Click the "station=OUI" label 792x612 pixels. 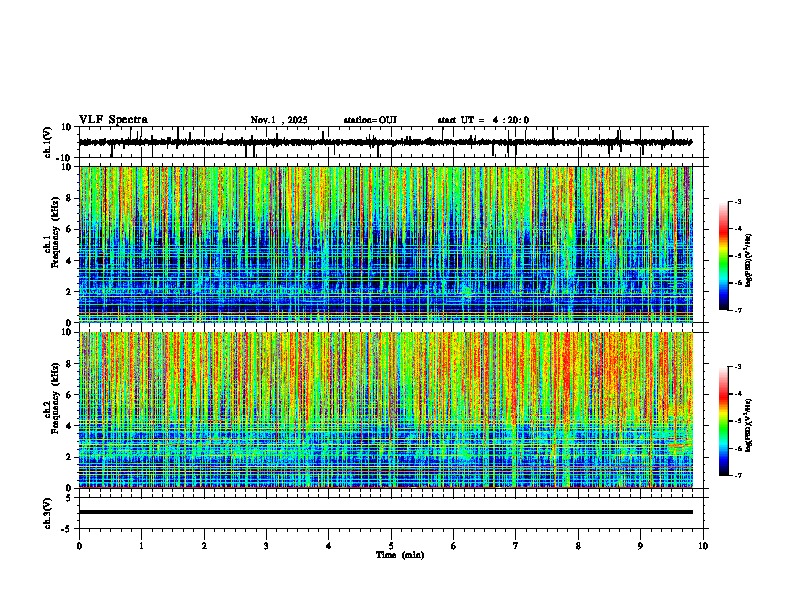click(x=370, y=120)
